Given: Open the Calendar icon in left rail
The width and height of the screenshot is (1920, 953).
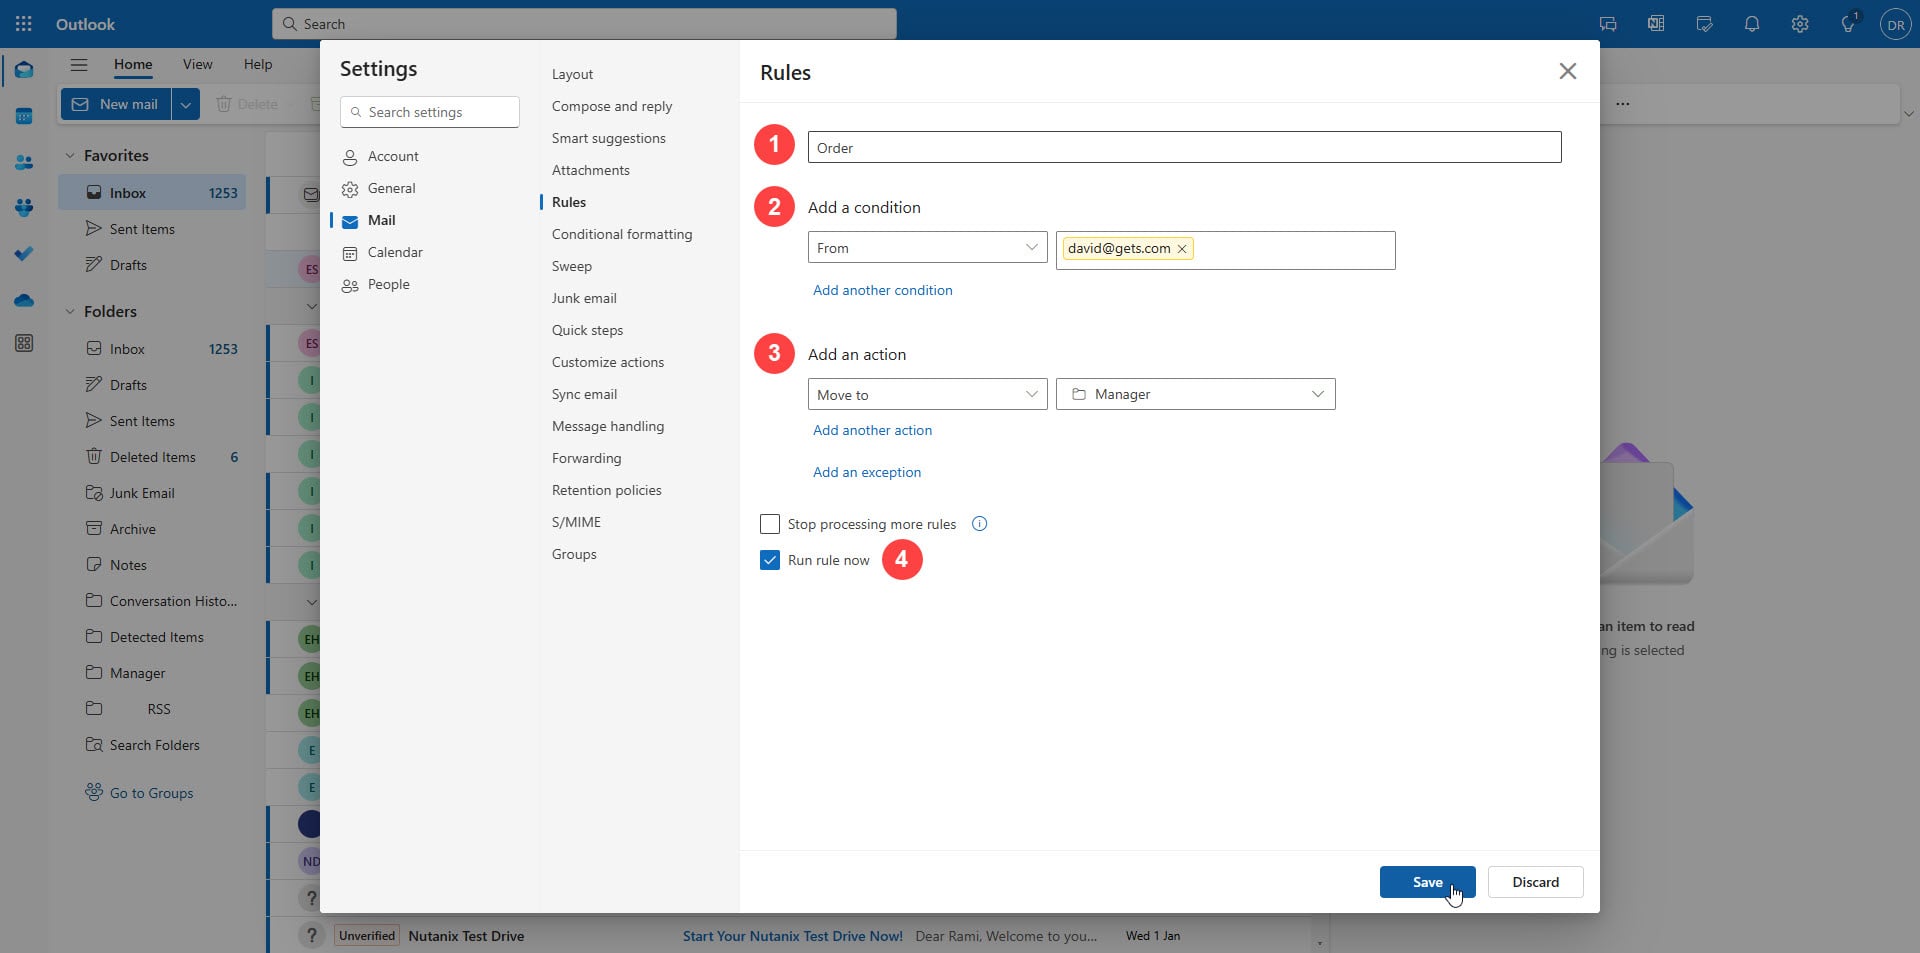Looking at the screenshot, I should [24, 116].
